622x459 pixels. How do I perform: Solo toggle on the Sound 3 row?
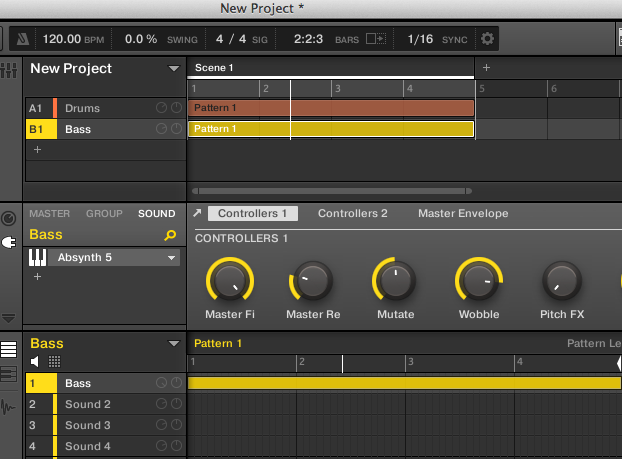(x=176, y=425)
